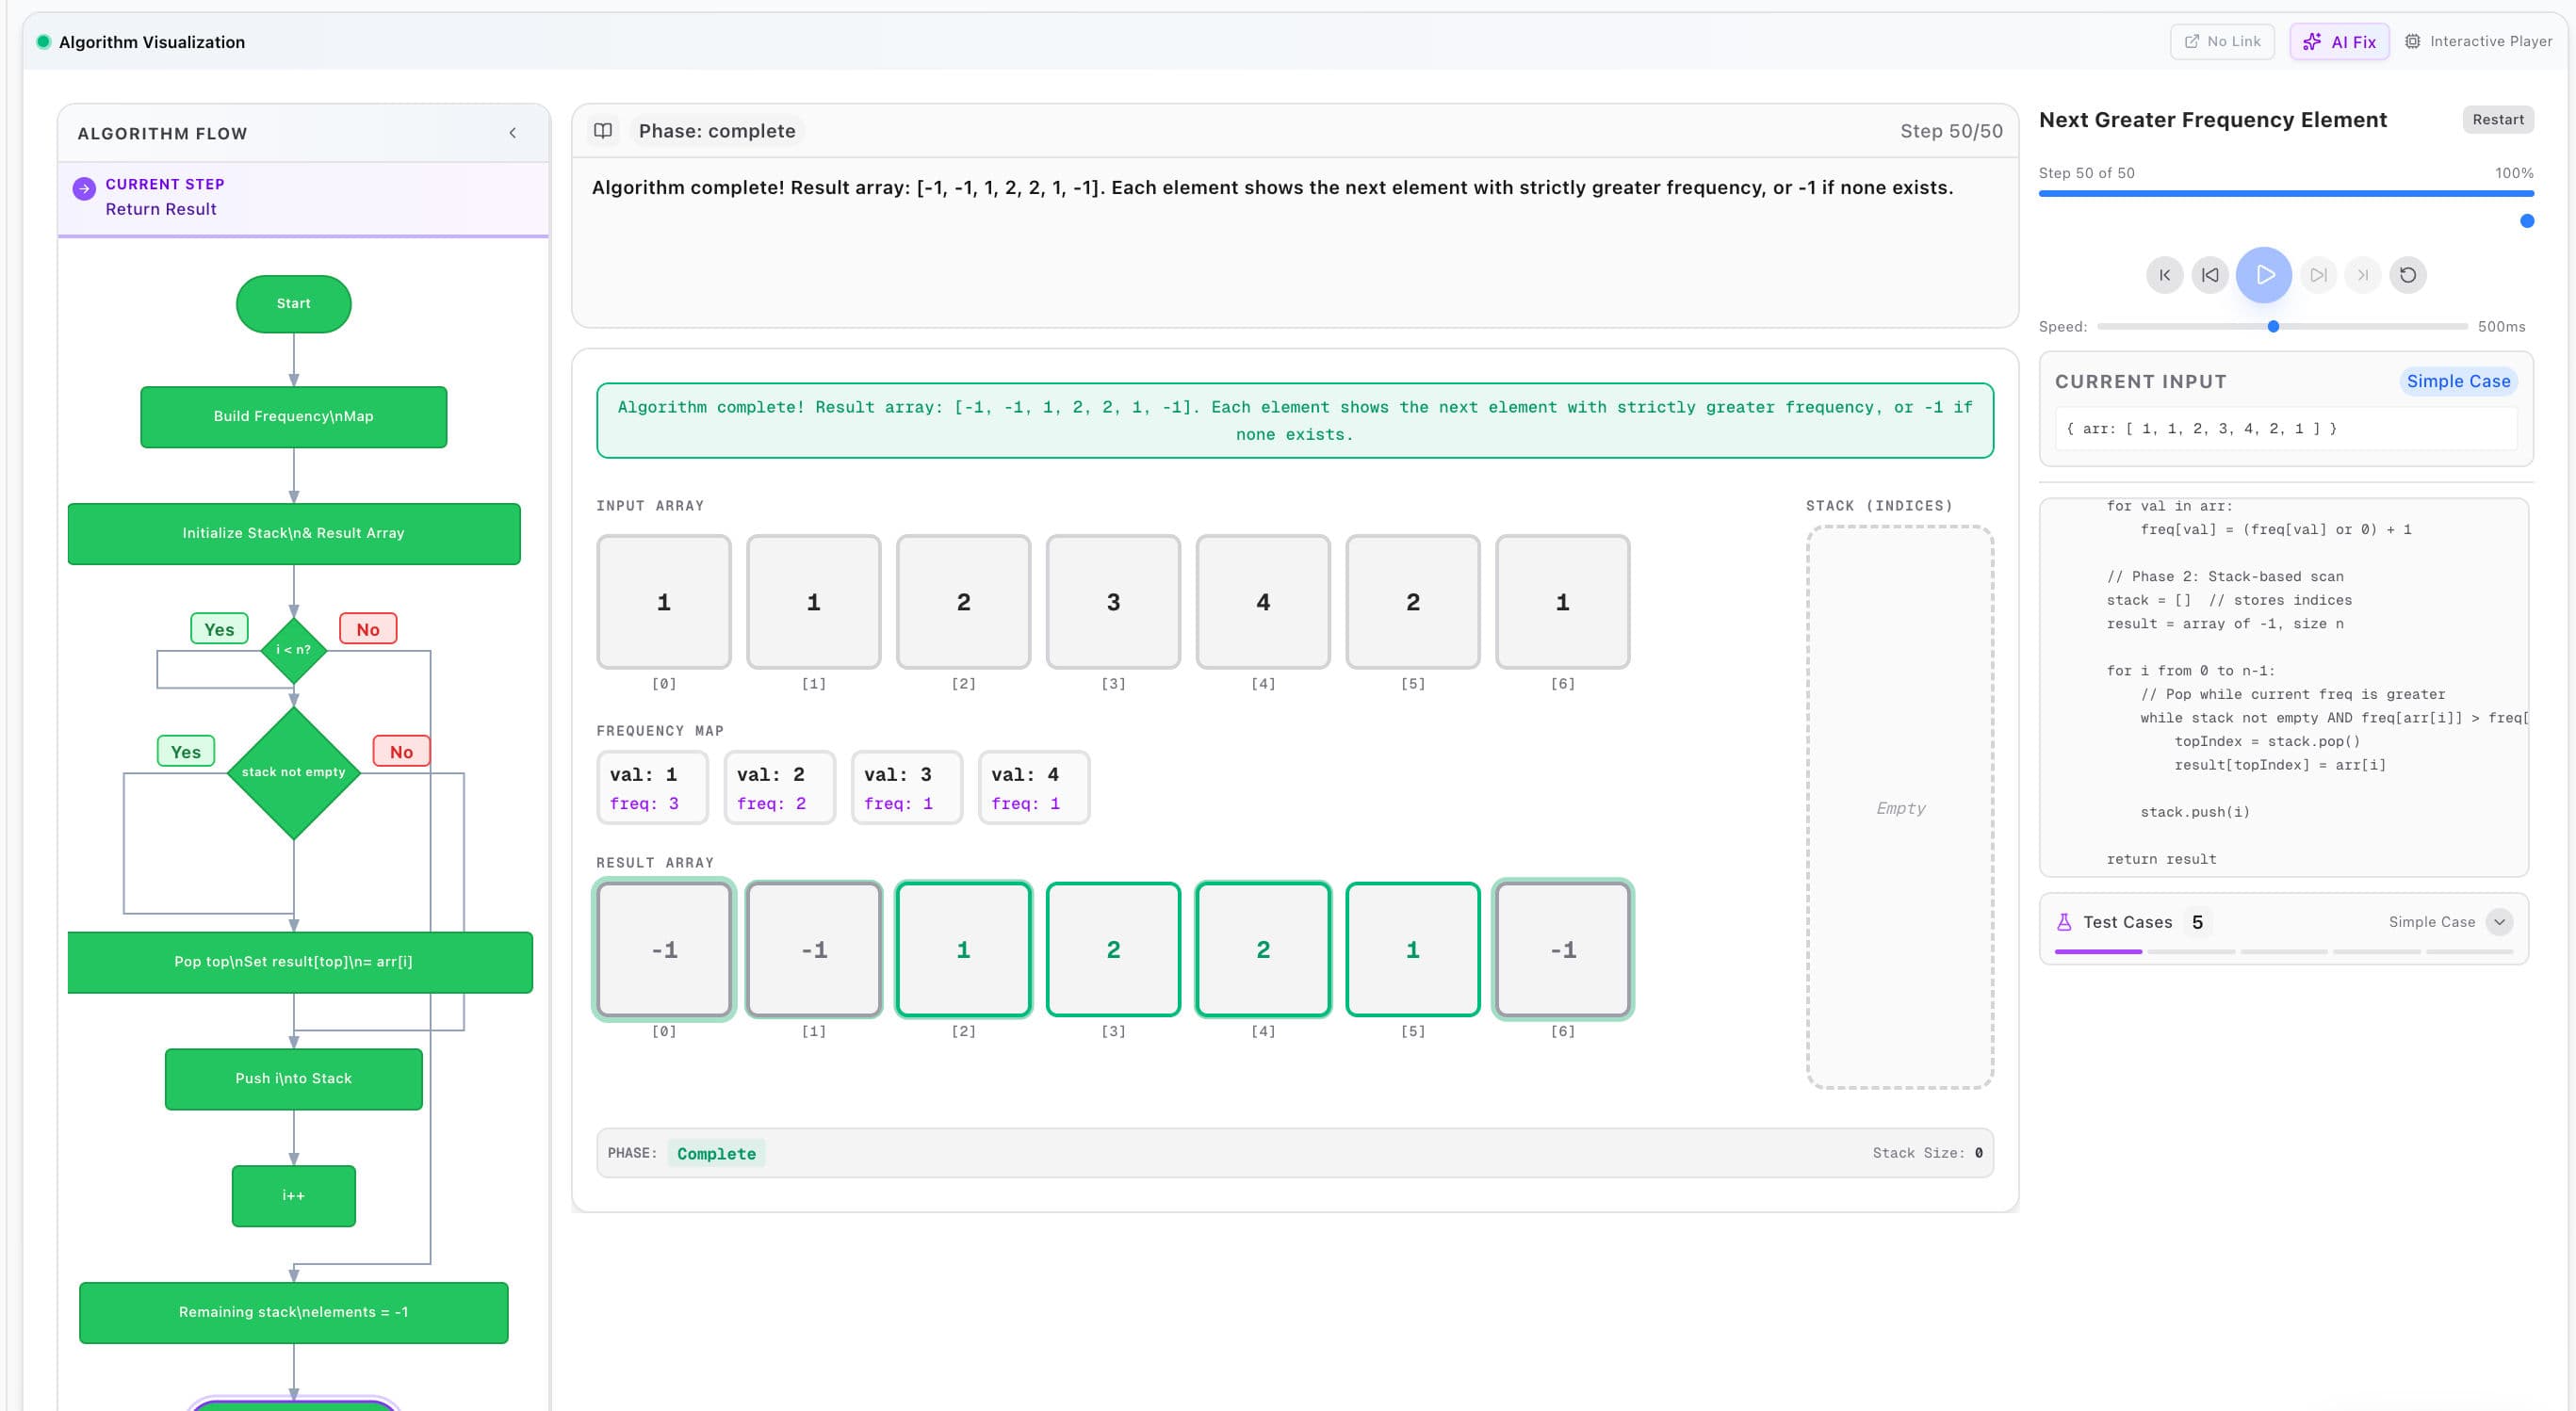This screenshot has height=1411, width=2576.
Task: Open the Interactive Player option
Action: (2478, 42)
